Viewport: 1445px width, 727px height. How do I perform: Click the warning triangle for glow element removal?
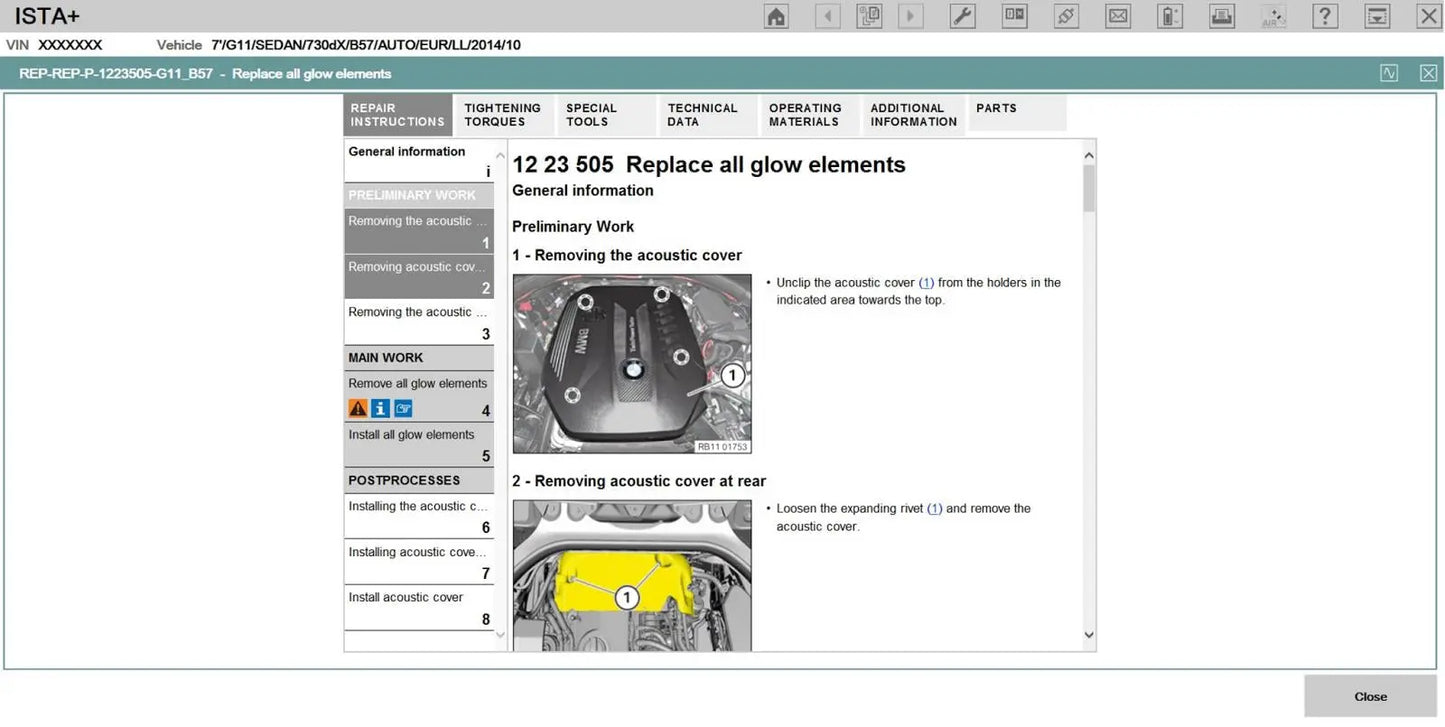pos(358,408)
